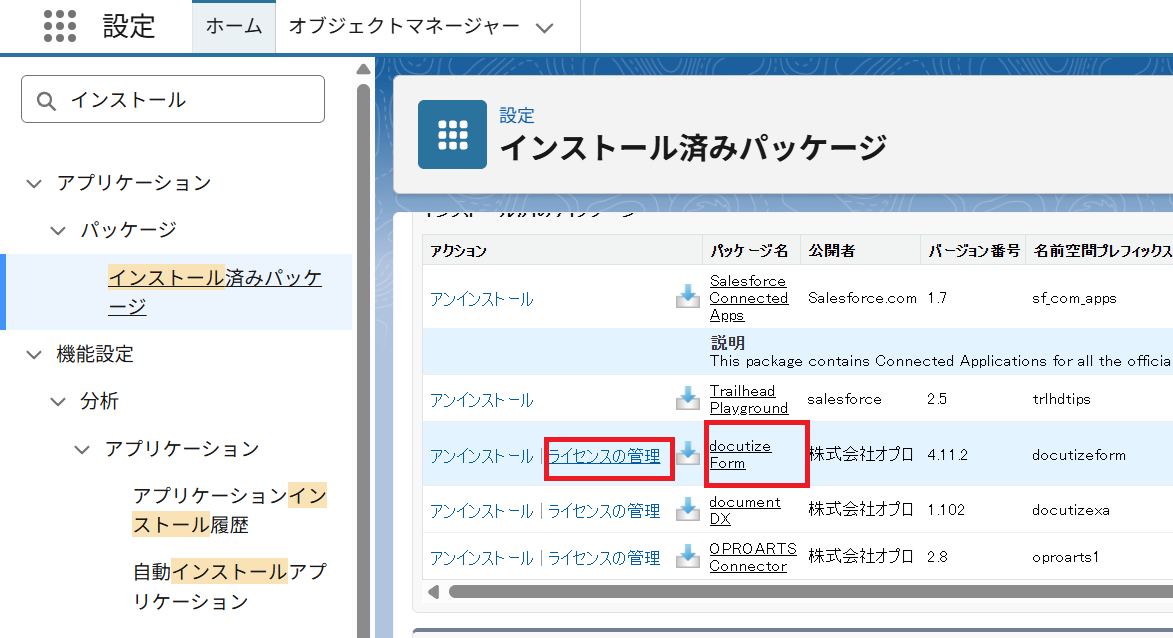The width and height of the screenshot is (1173, 638).
Task: Switch to the ホーム tab
Action: [x=233, y=27]
